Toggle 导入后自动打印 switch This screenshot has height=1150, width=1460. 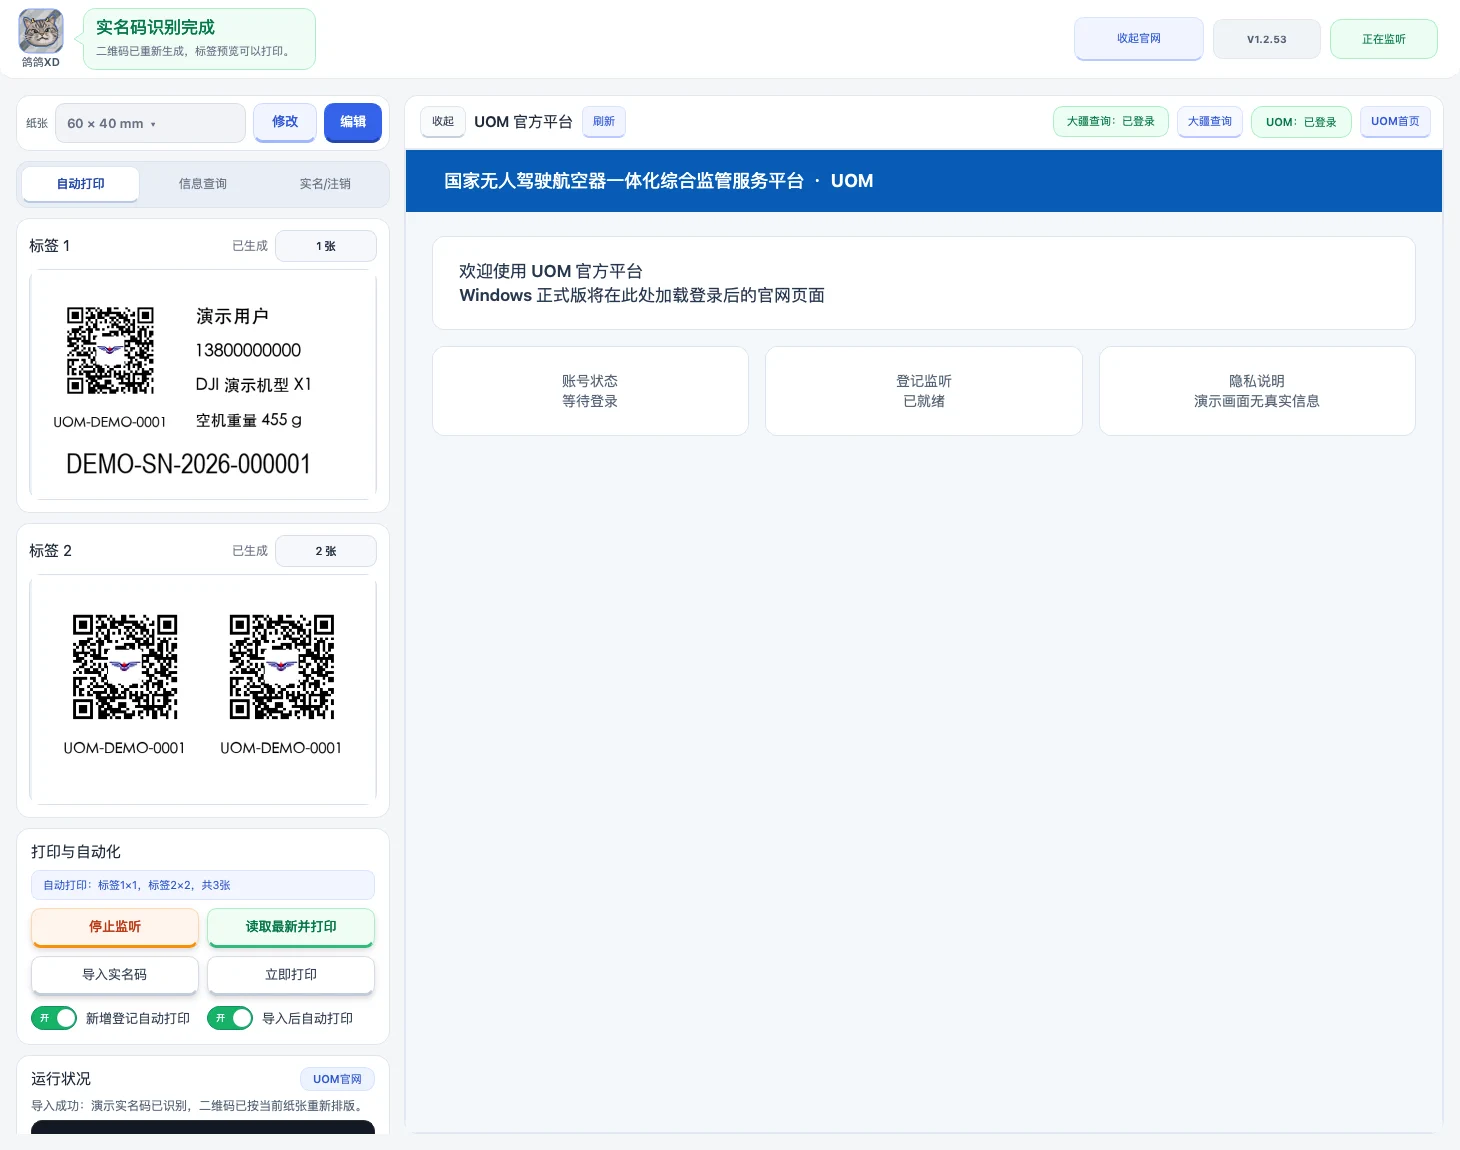pyautogui.click(x=230, y=1018)
